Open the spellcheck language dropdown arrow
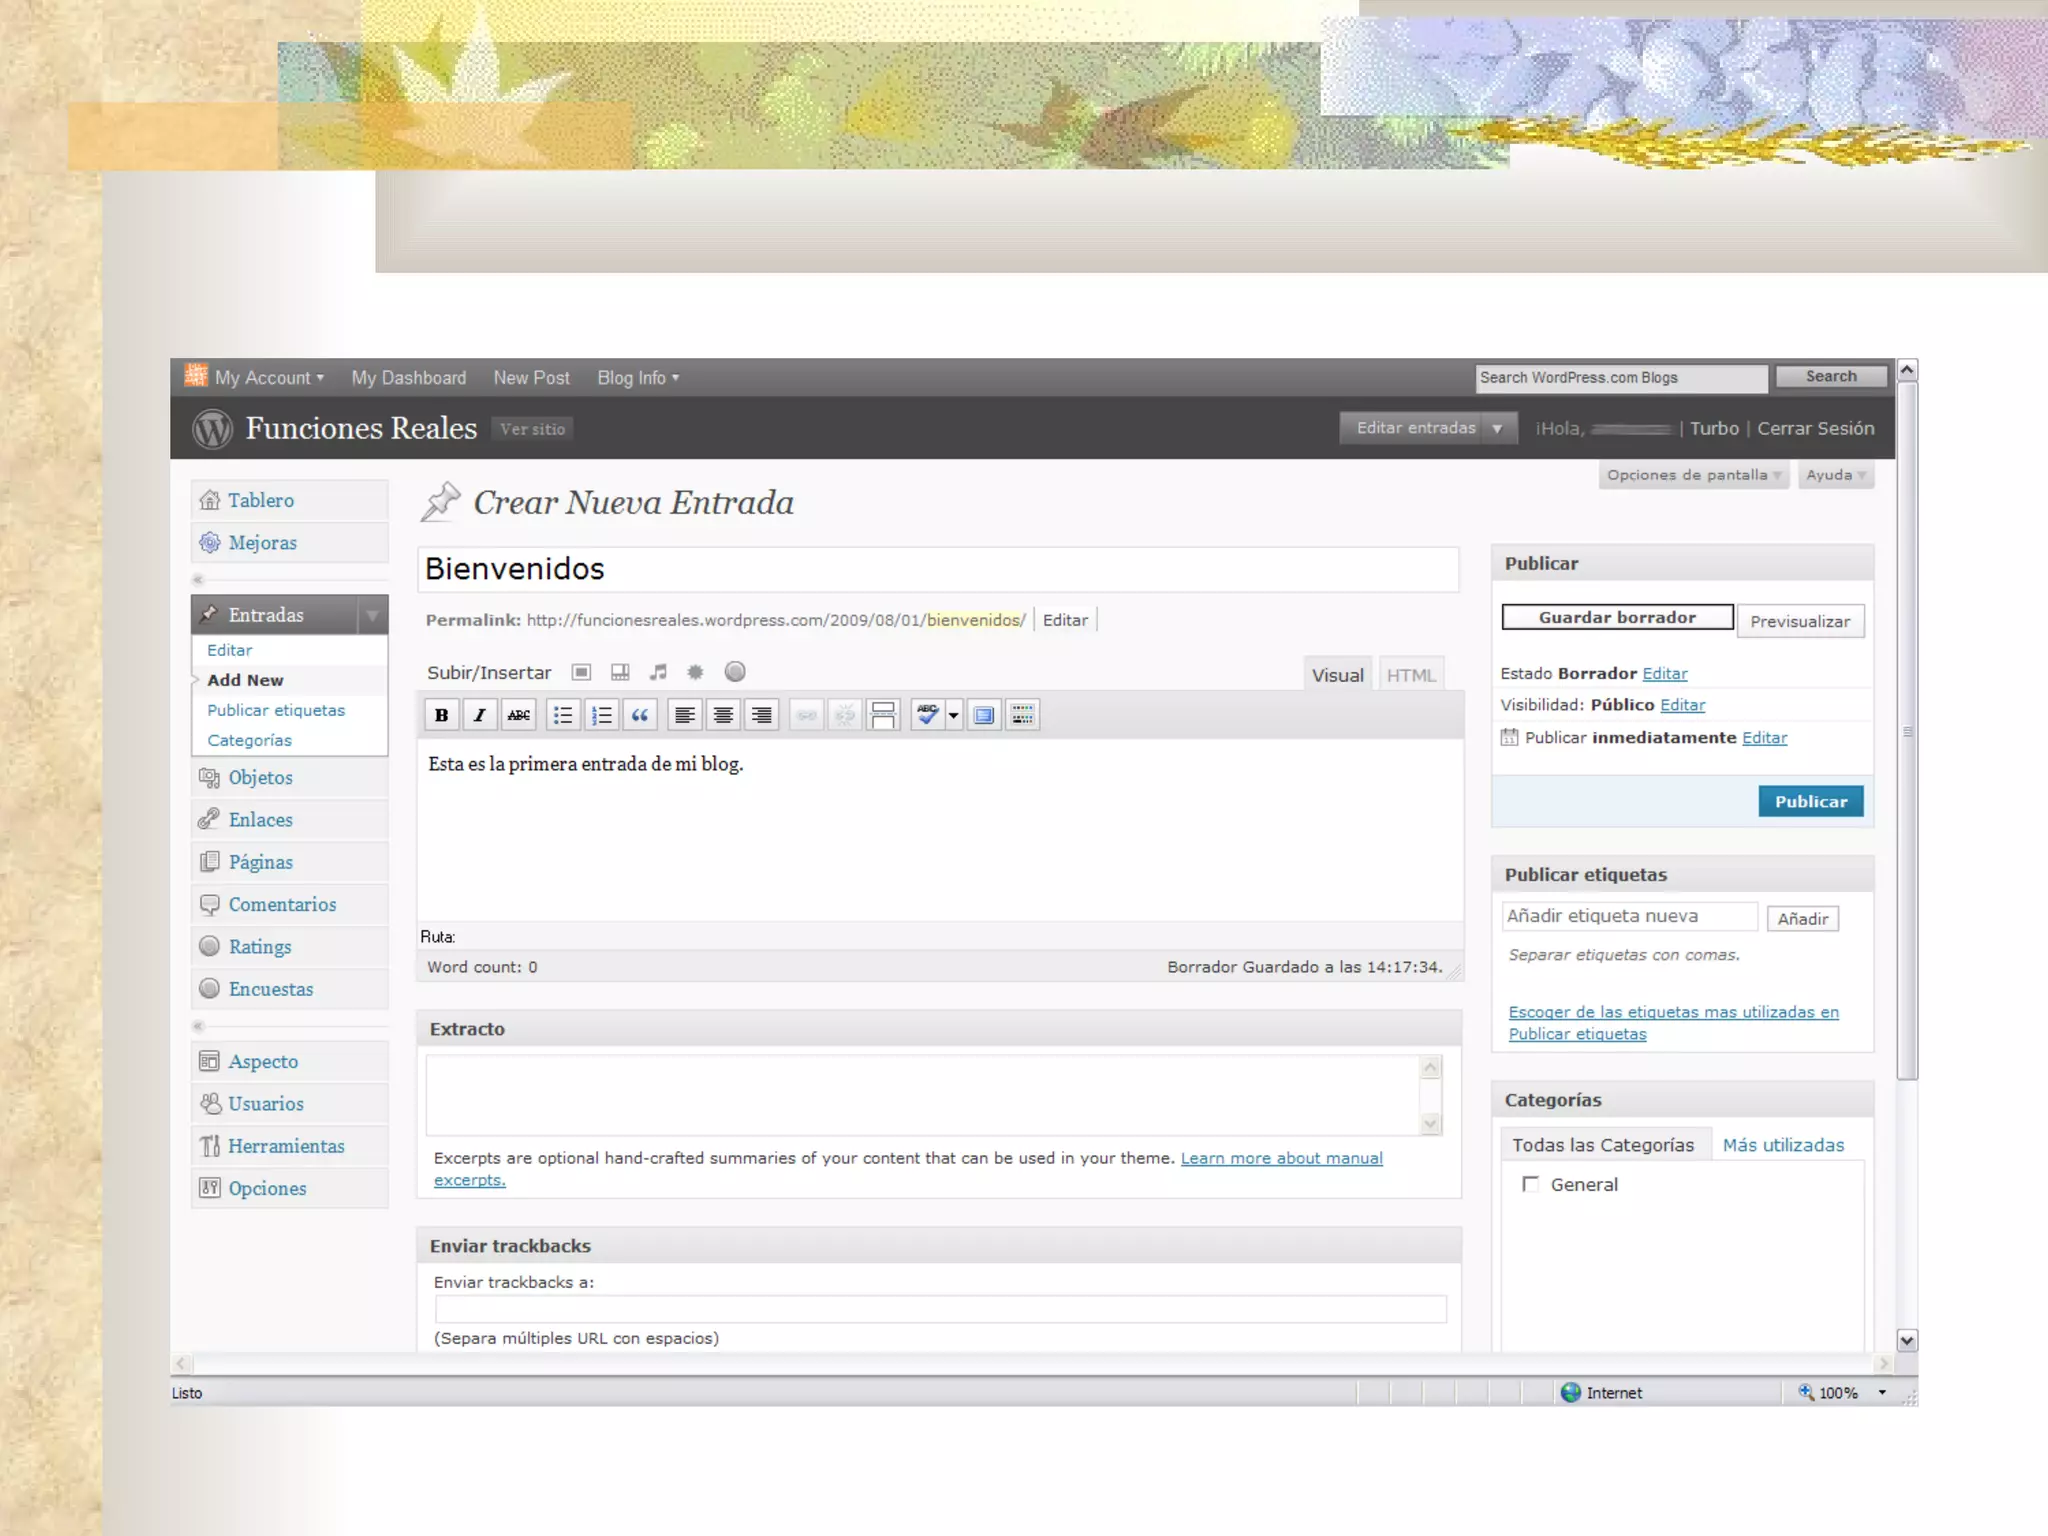The image size is (2048, 1536). tap(953, 715)
